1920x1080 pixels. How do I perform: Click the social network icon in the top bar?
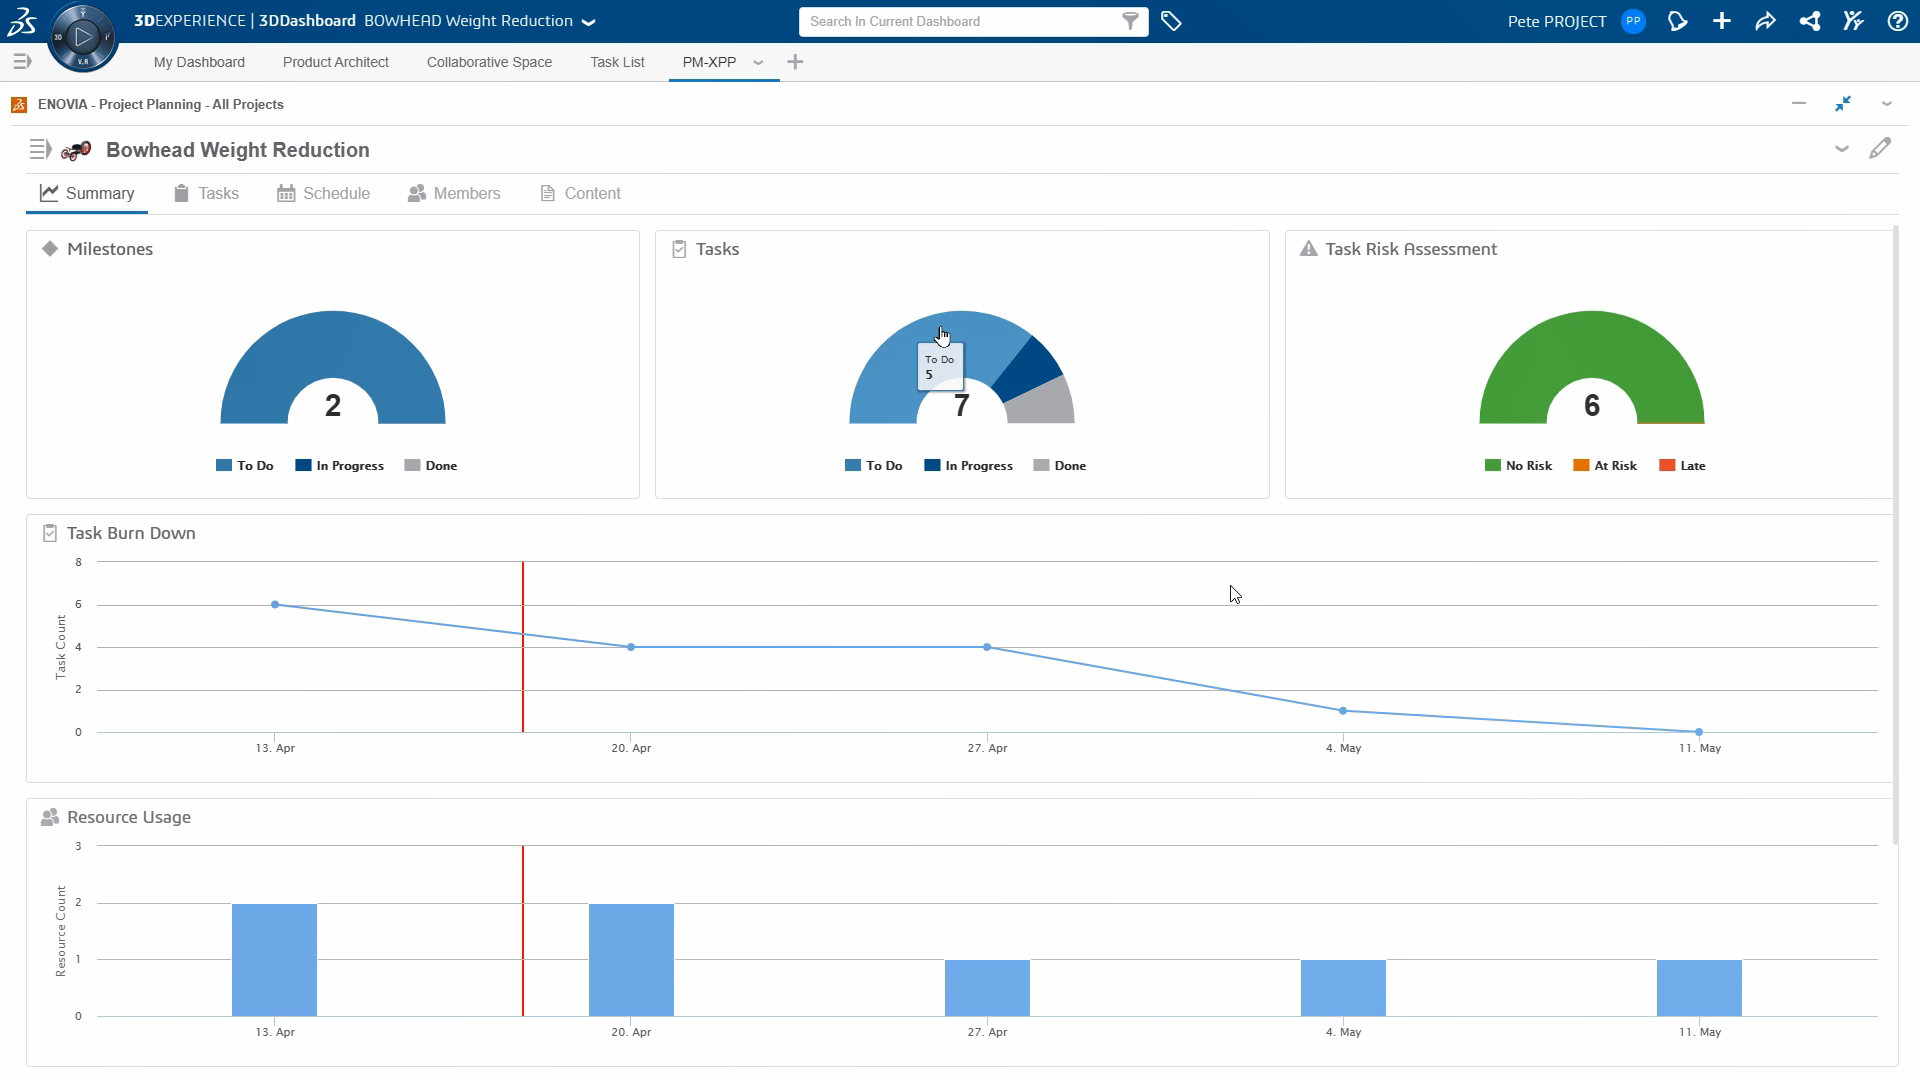pyautogui.click(x=1809, y=21)
